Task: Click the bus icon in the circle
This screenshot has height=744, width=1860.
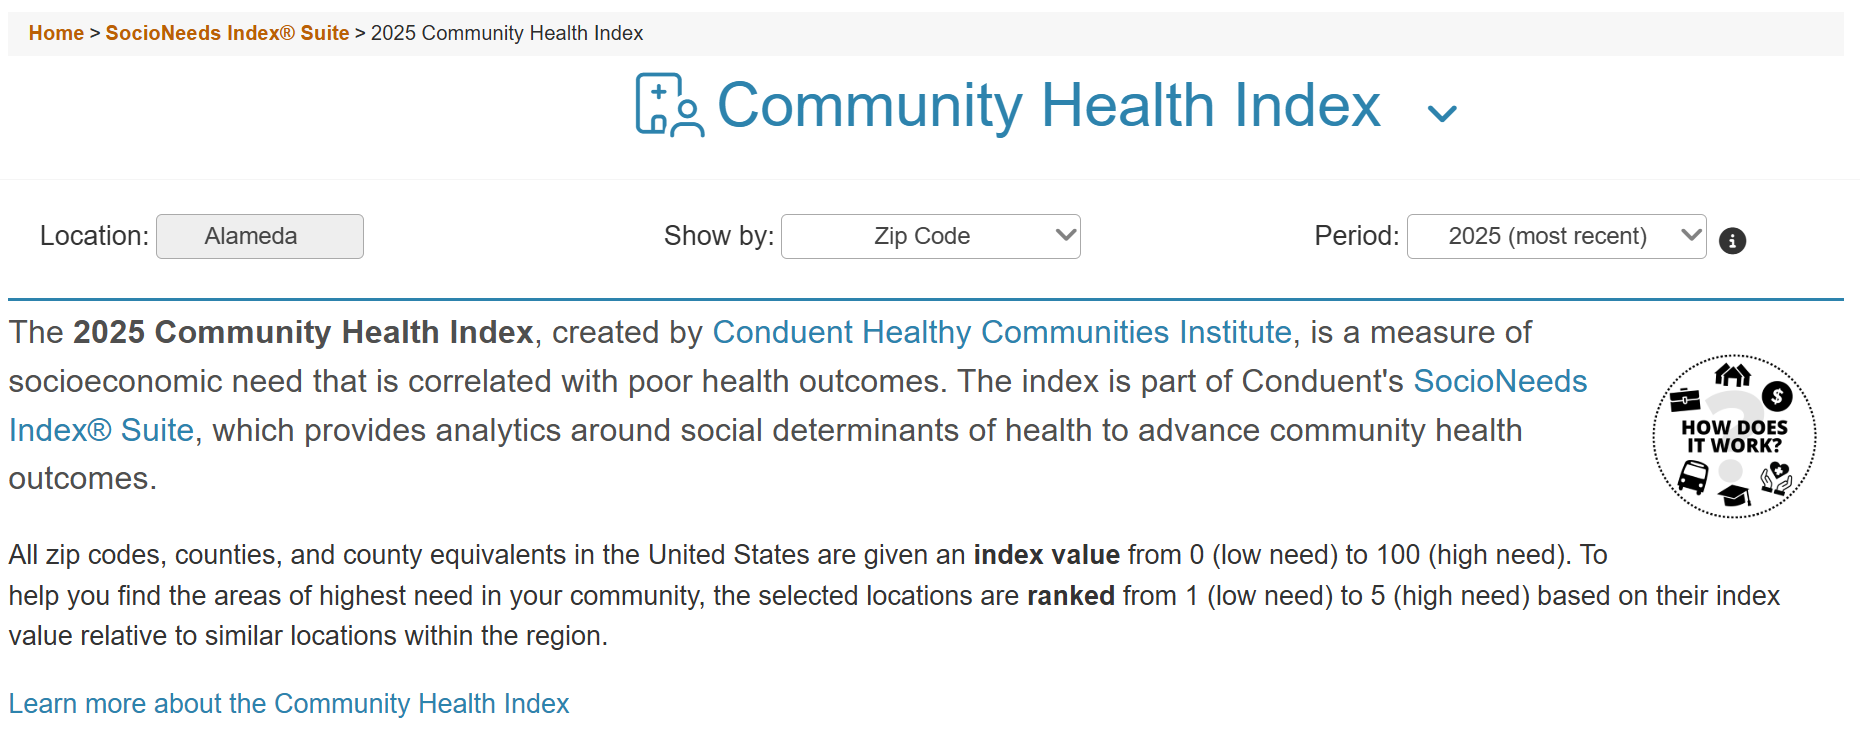Action: coord(1692,477)
